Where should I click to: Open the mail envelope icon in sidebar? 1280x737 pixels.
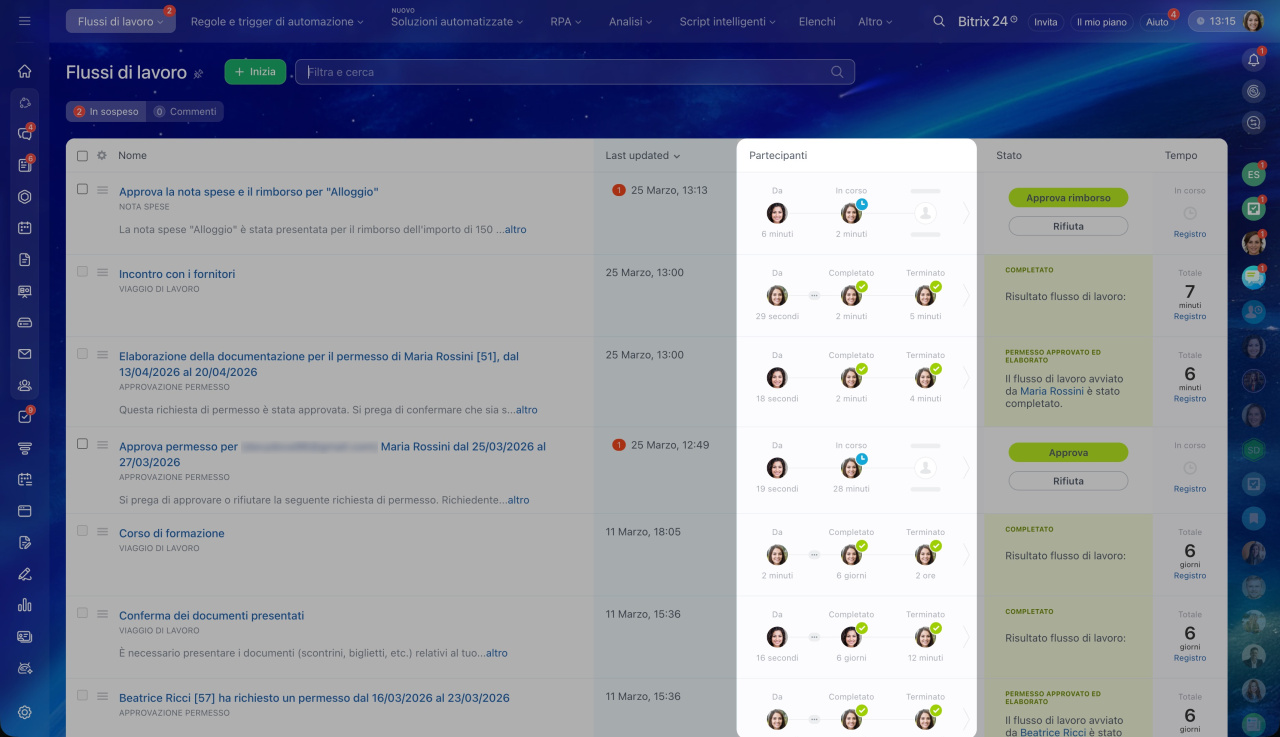(x=25, y=354)
